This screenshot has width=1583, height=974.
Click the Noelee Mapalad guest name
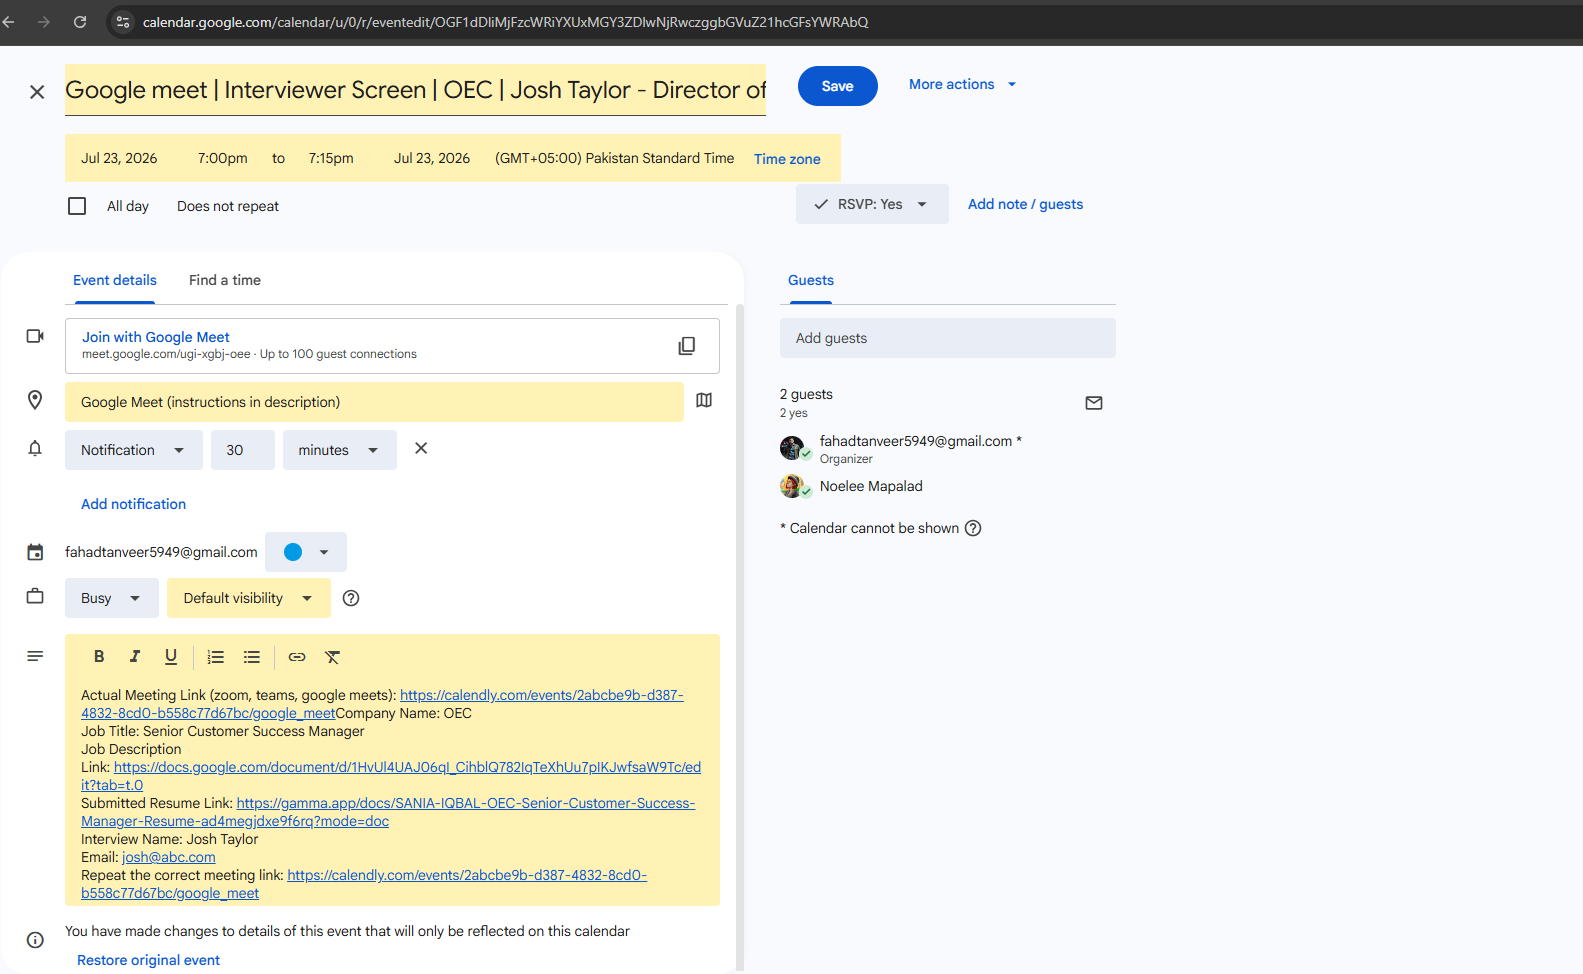[871, 486]
